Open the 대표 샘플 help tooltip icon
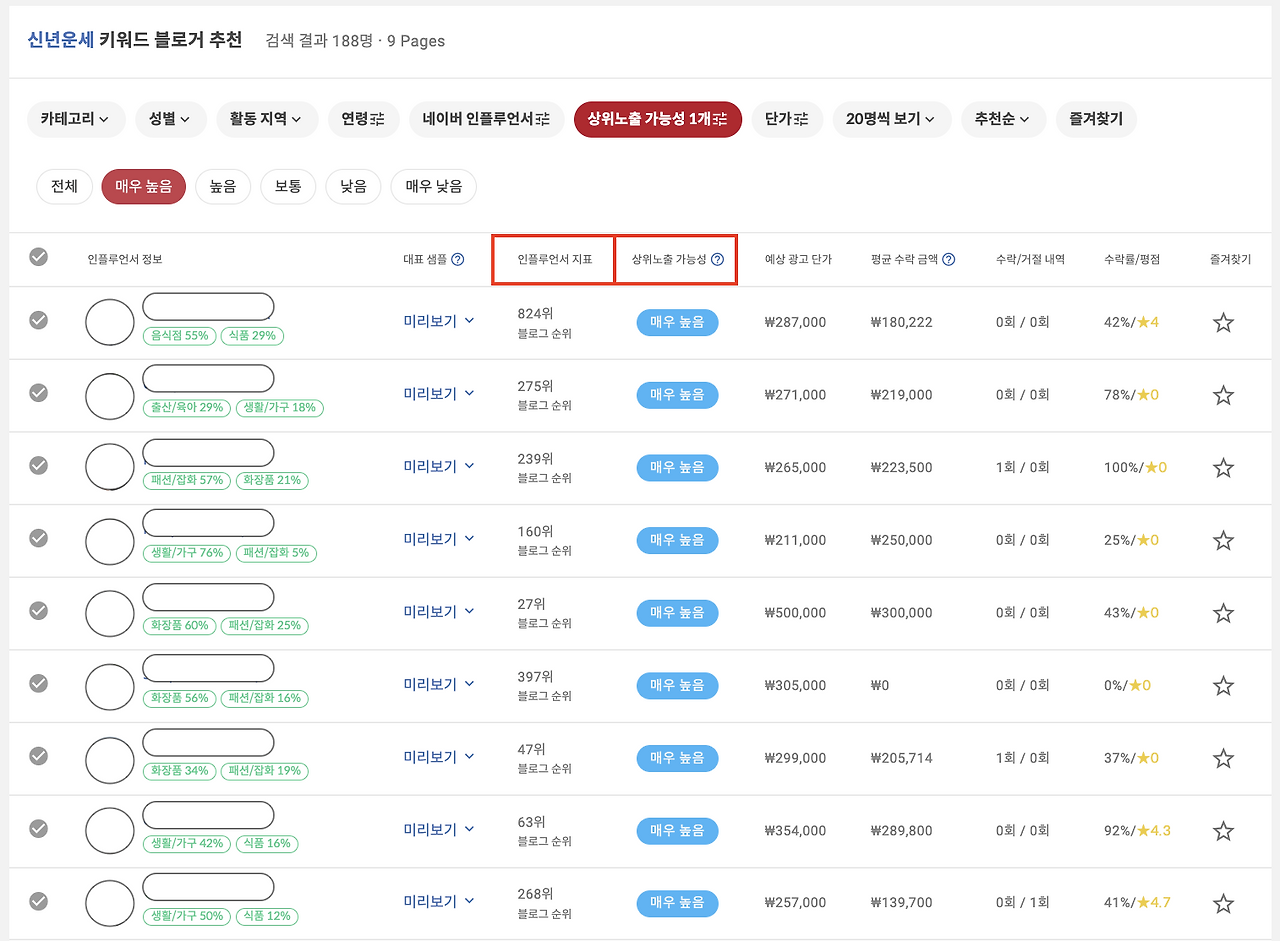Screen dimensions: 1280x941 tap(458, 259)
